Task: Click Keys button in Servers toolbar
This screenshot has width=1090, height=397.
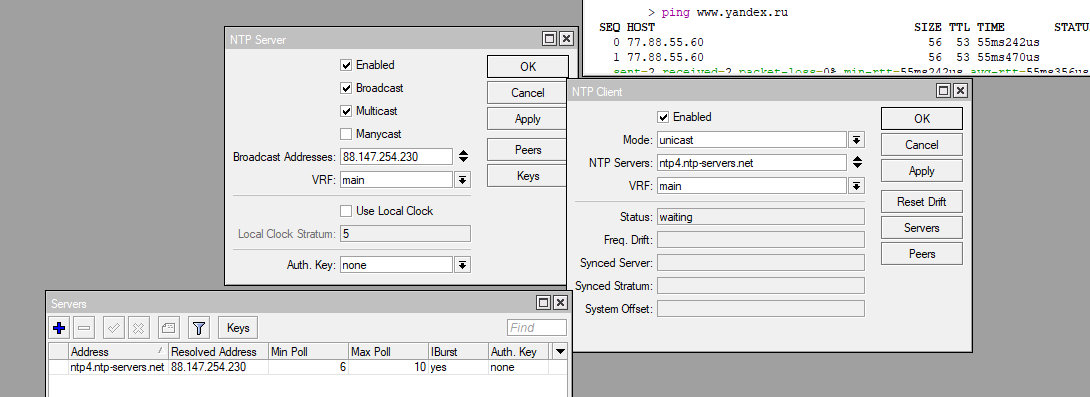Action: click(x=238, y=327)
